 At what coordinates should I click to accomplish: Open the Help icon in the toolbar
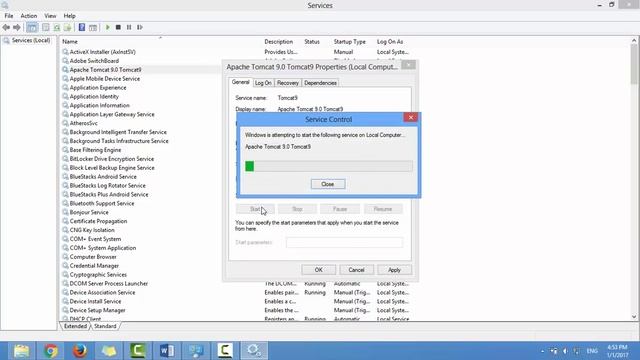point(82,27)
